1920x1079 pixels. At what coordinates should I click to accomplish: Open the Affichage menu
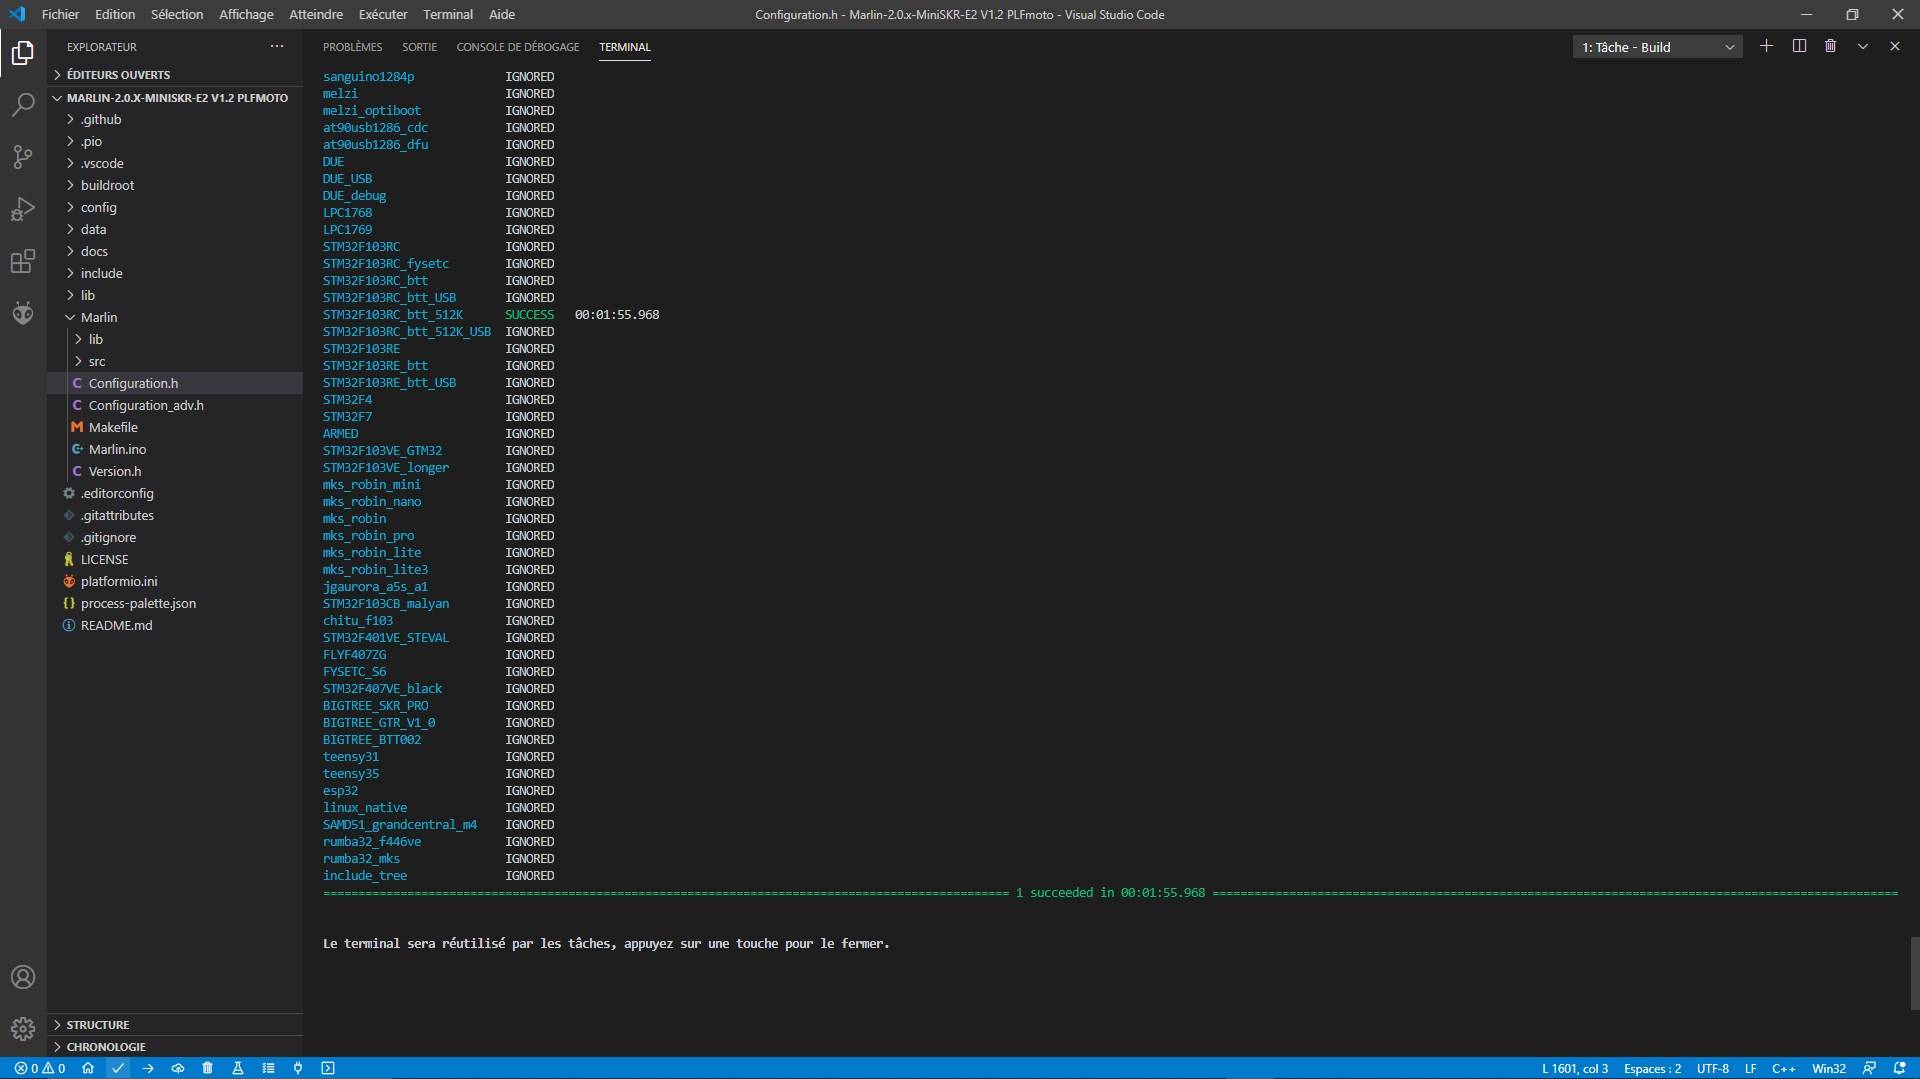pyautogui.click(x=246, y=14)
